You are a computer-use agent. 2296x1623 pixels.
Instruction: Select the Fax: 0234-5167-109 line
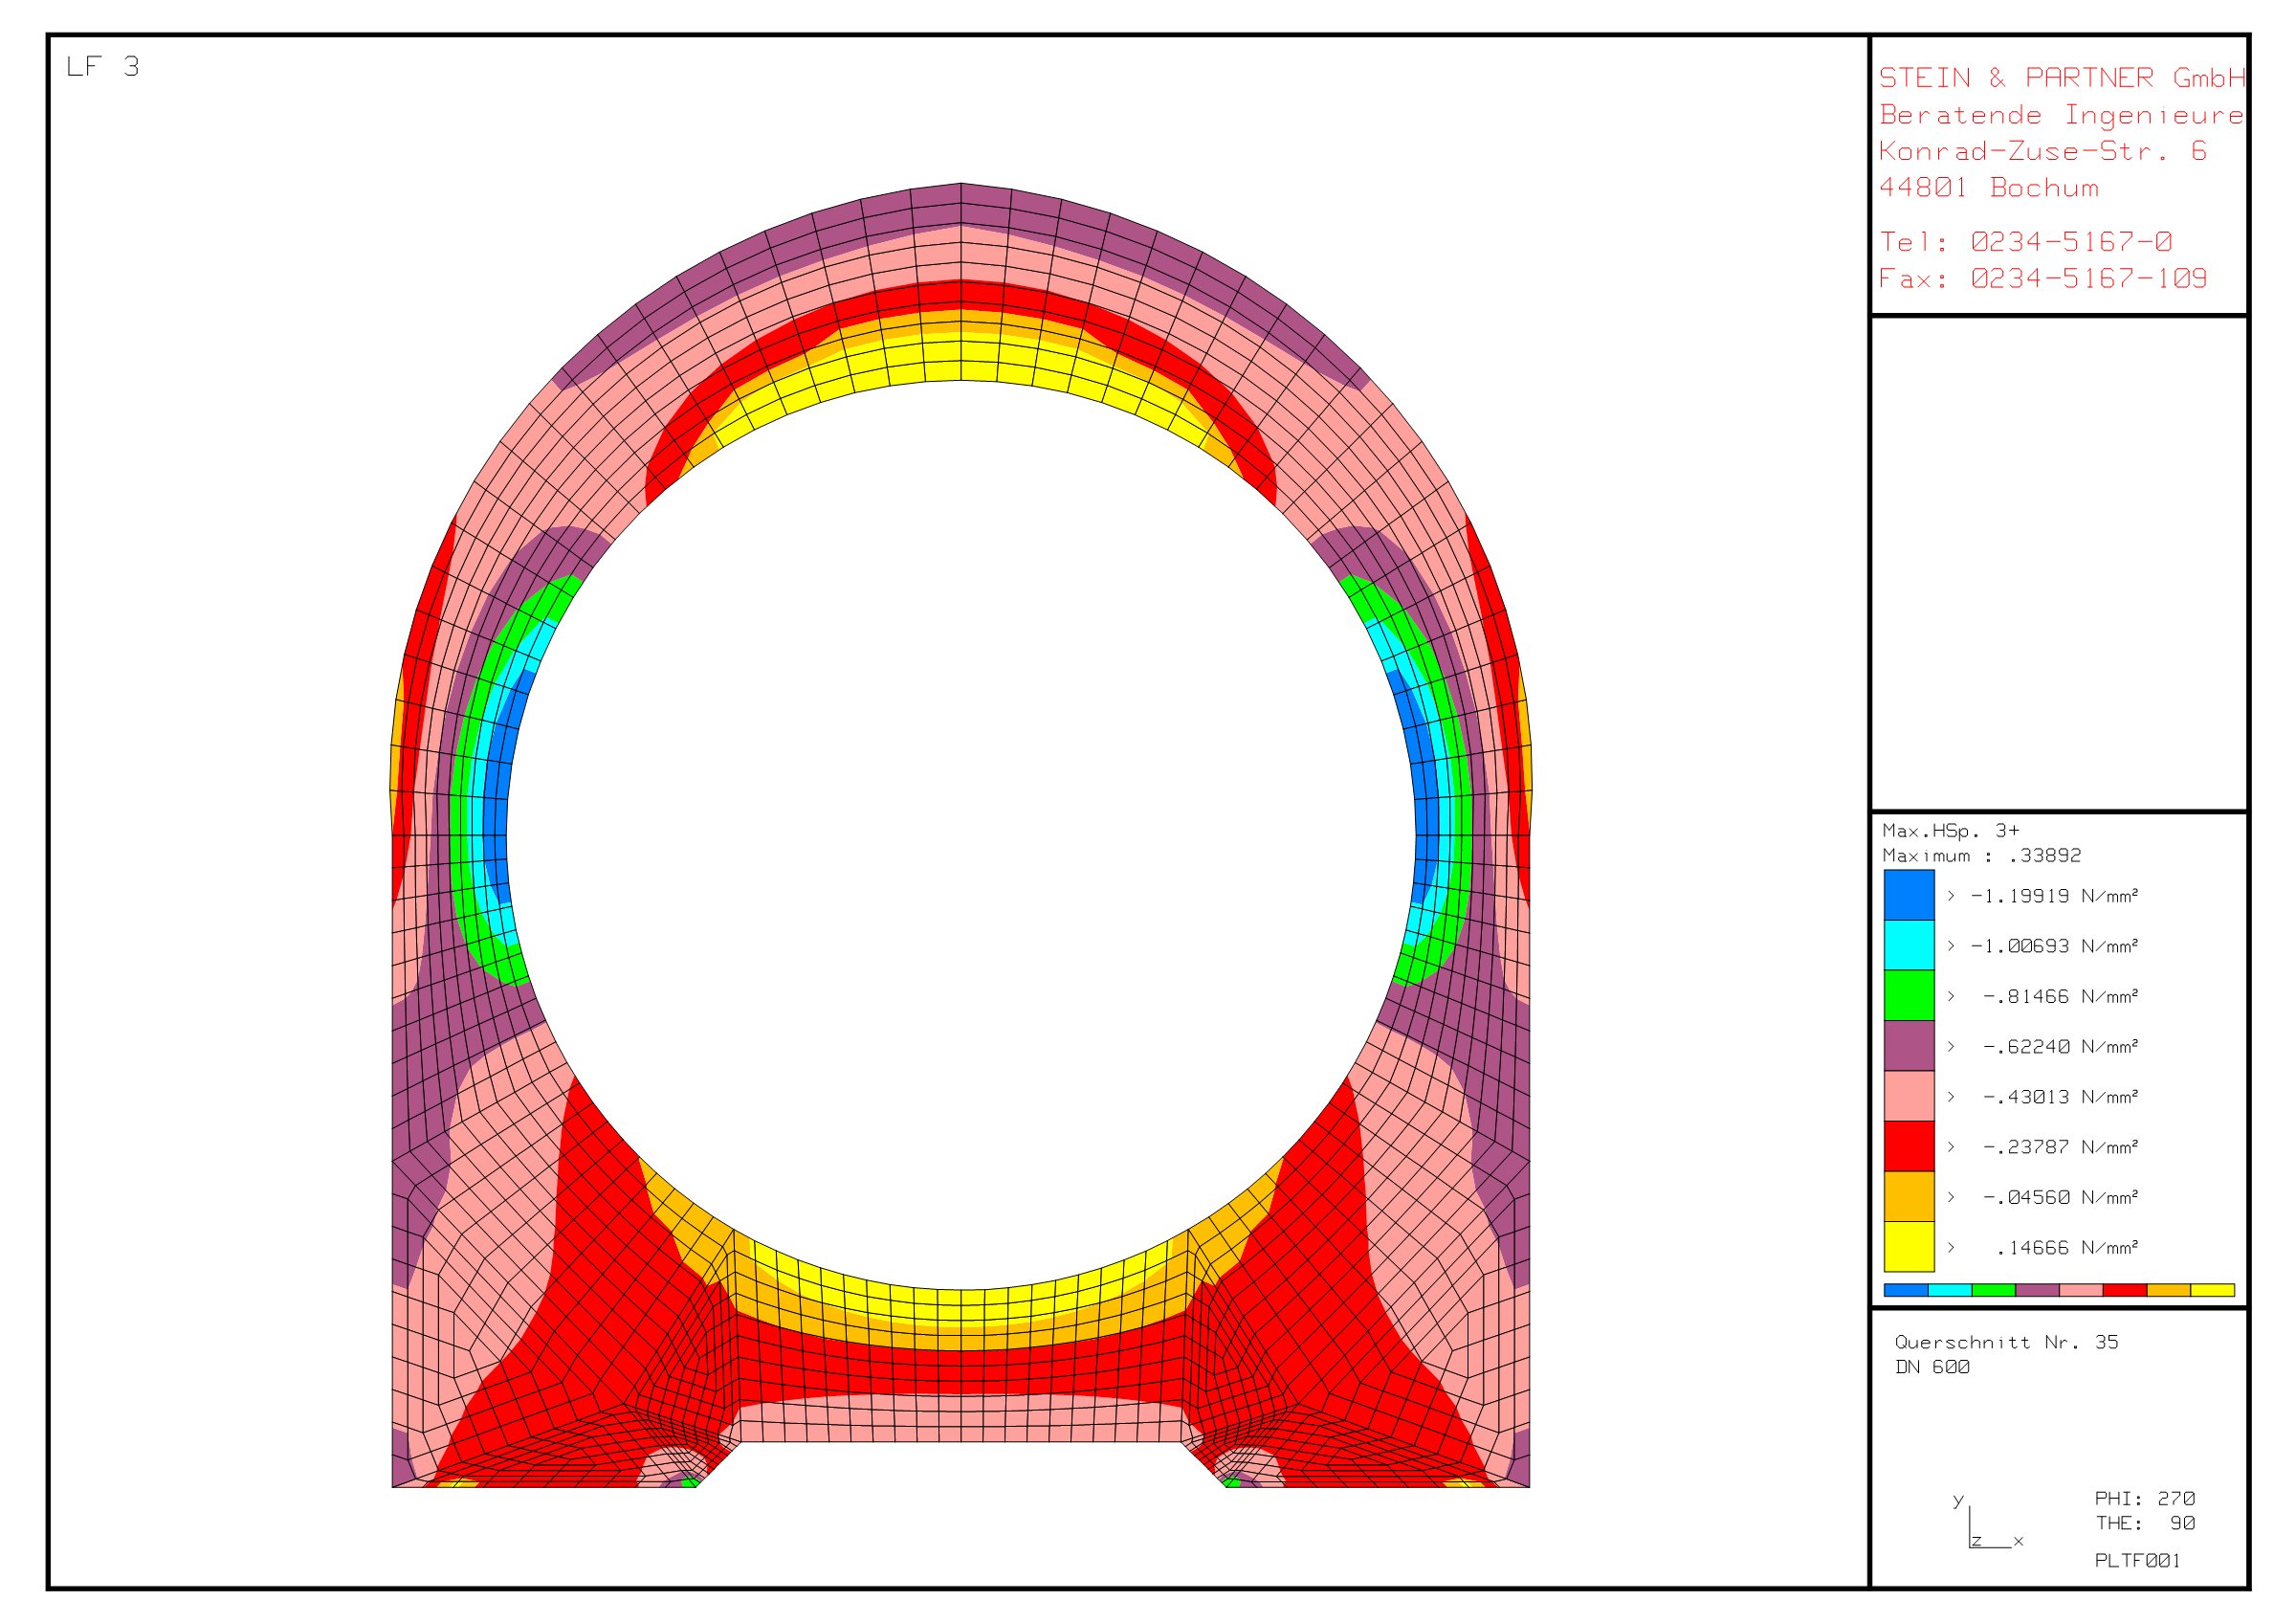point(2042,279)
